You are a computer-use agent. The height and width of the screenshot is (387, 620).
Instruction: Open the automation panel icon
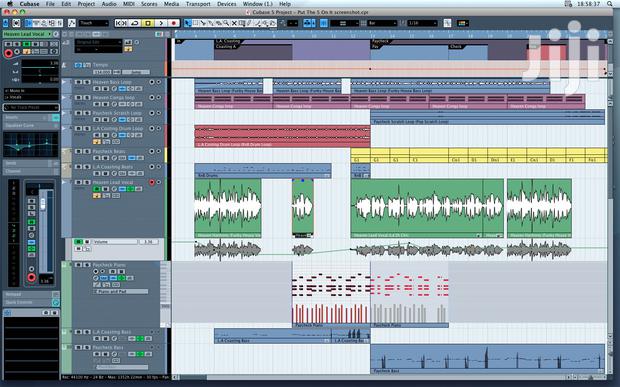pyautogui.click(x=72, y=23)
